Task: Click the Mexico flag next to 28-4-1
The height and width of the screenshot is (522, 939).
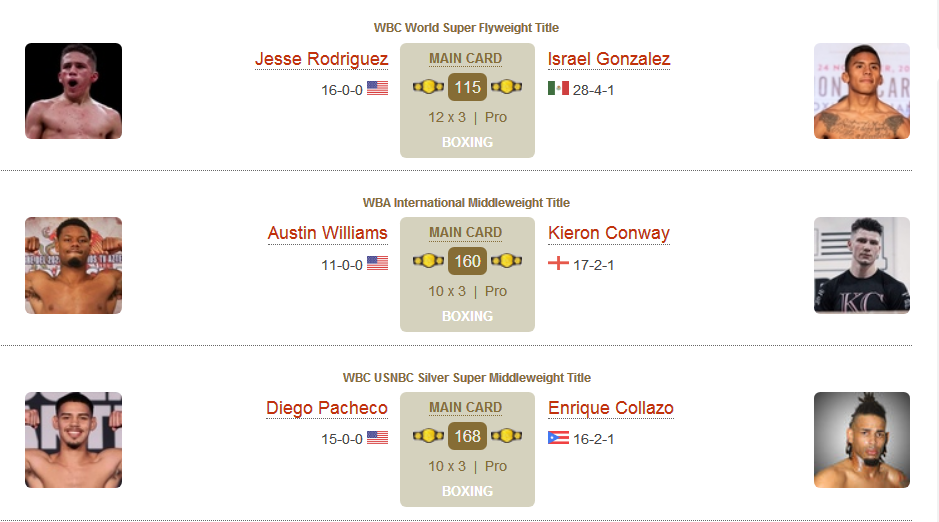Action: point(558,89)
